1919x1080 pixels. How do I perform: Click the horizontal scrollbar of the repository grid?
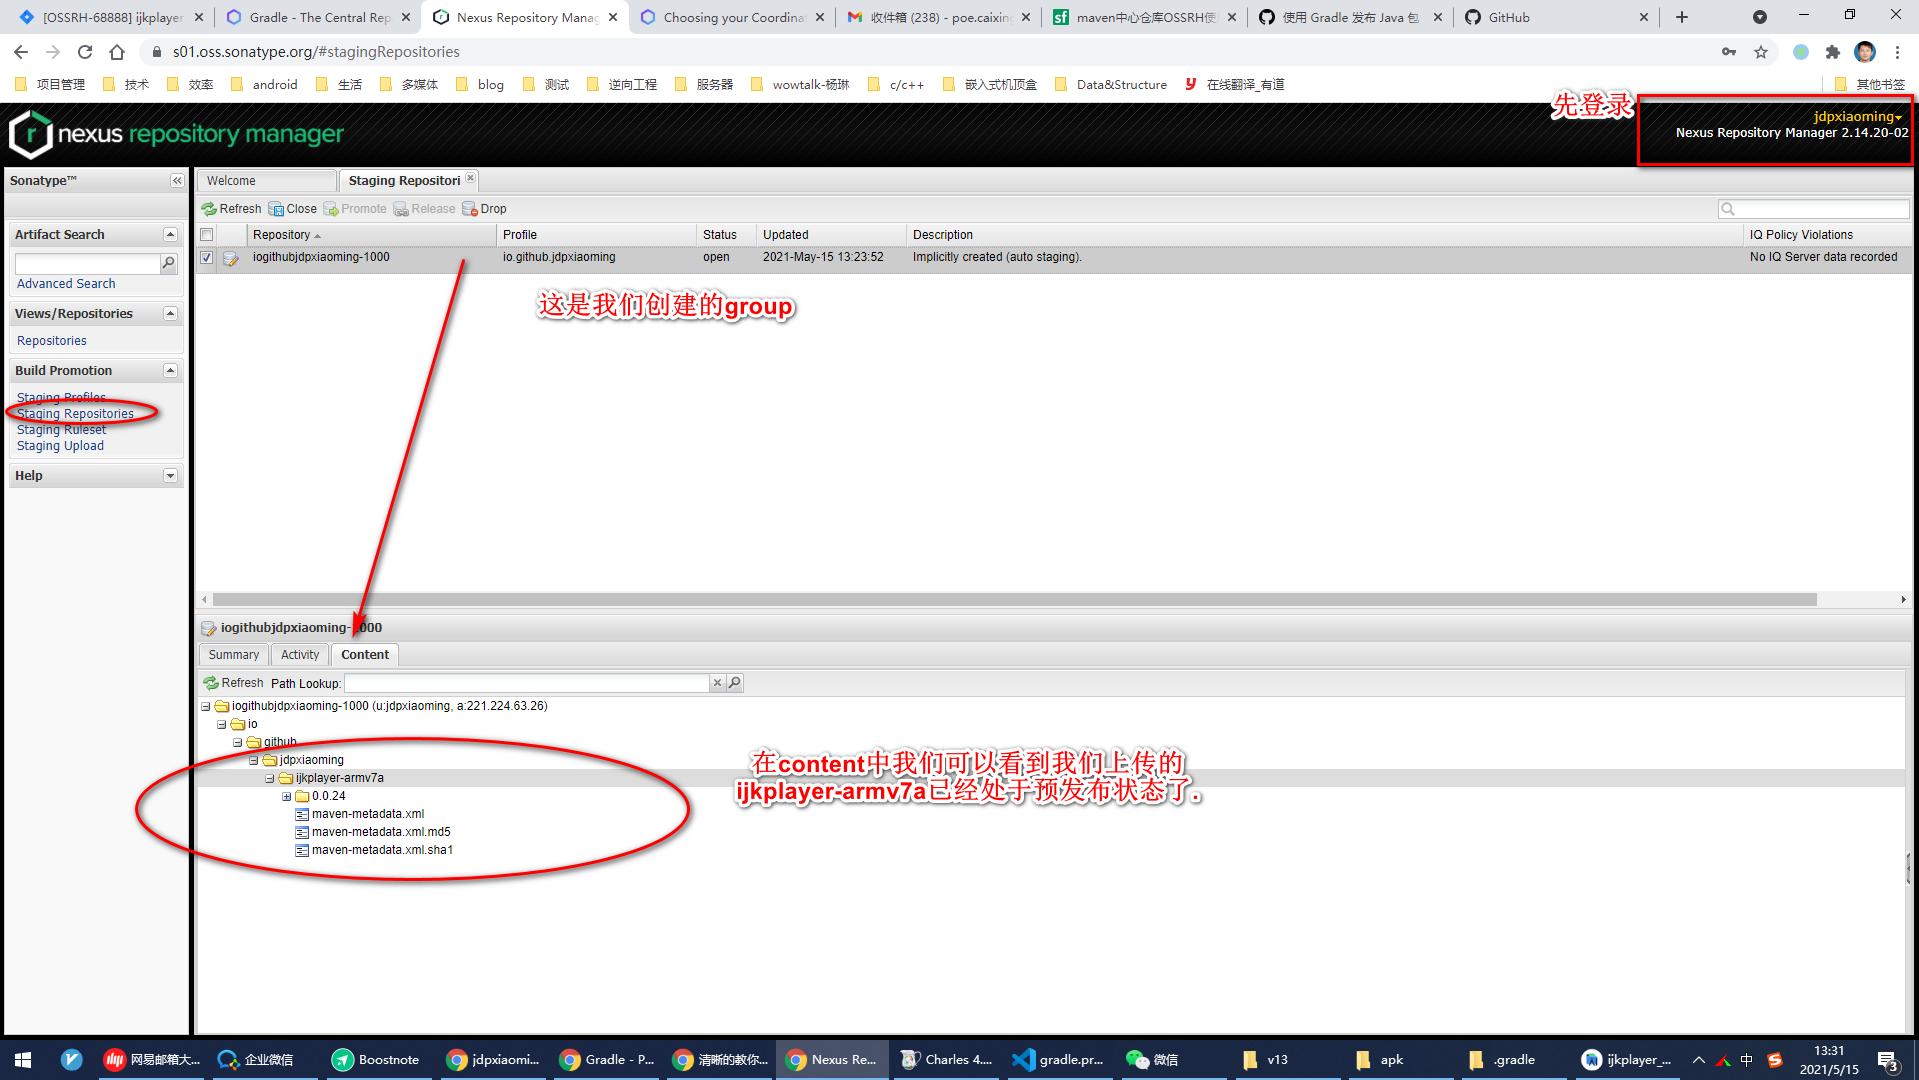click(x=1014, y=600)
